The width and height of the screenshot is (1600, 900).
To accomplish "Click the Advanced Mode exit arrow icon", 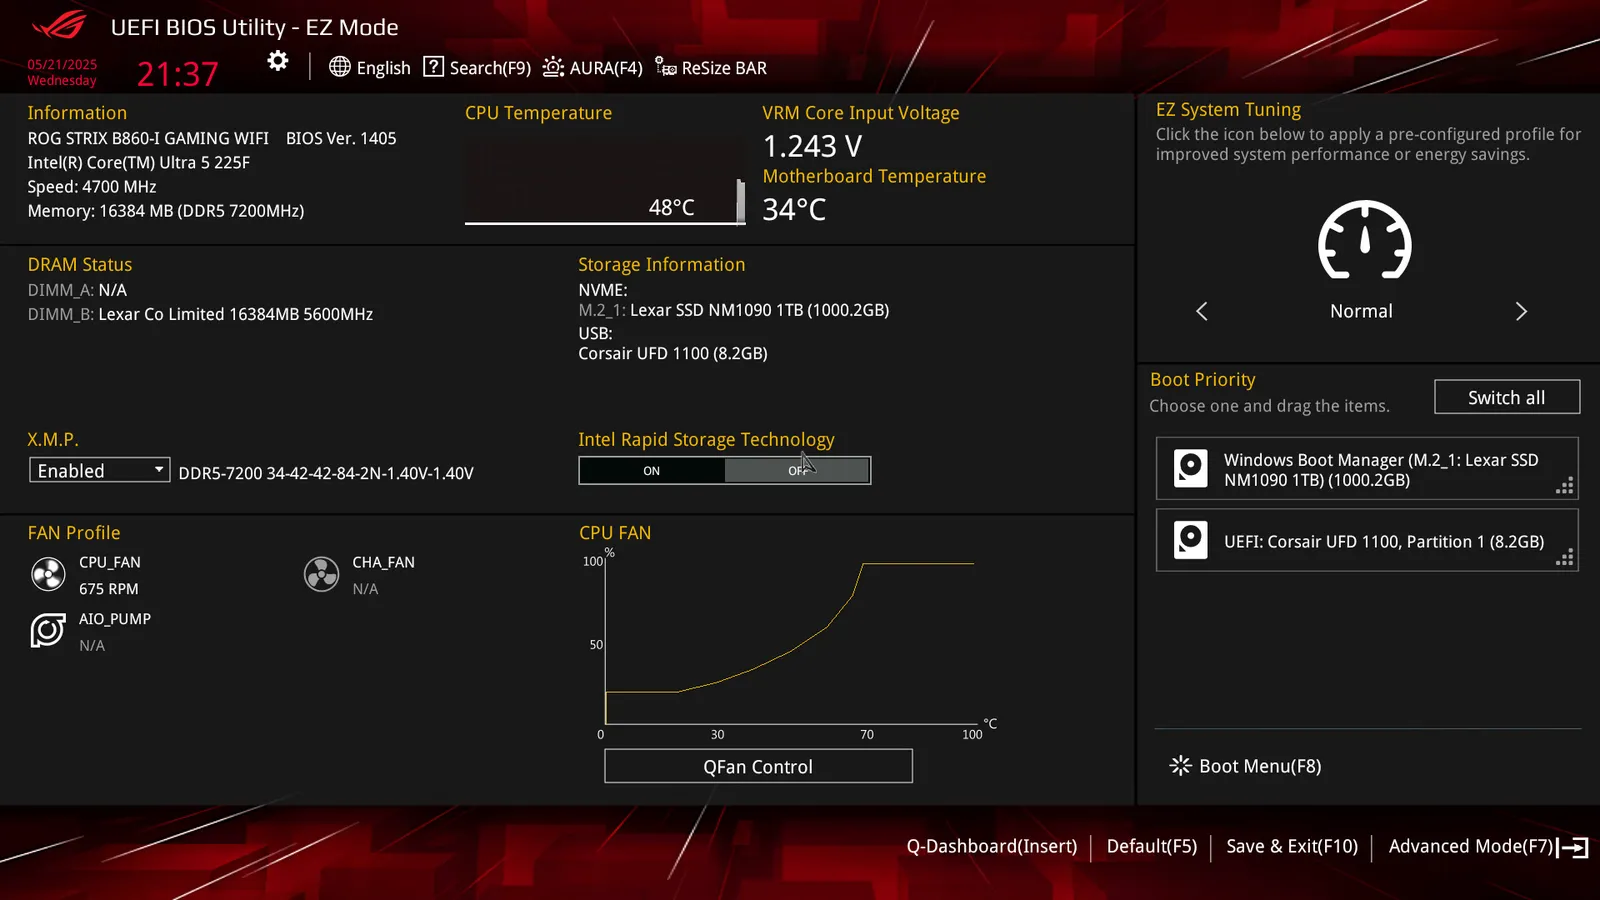I will click(x=1573, y=847).
